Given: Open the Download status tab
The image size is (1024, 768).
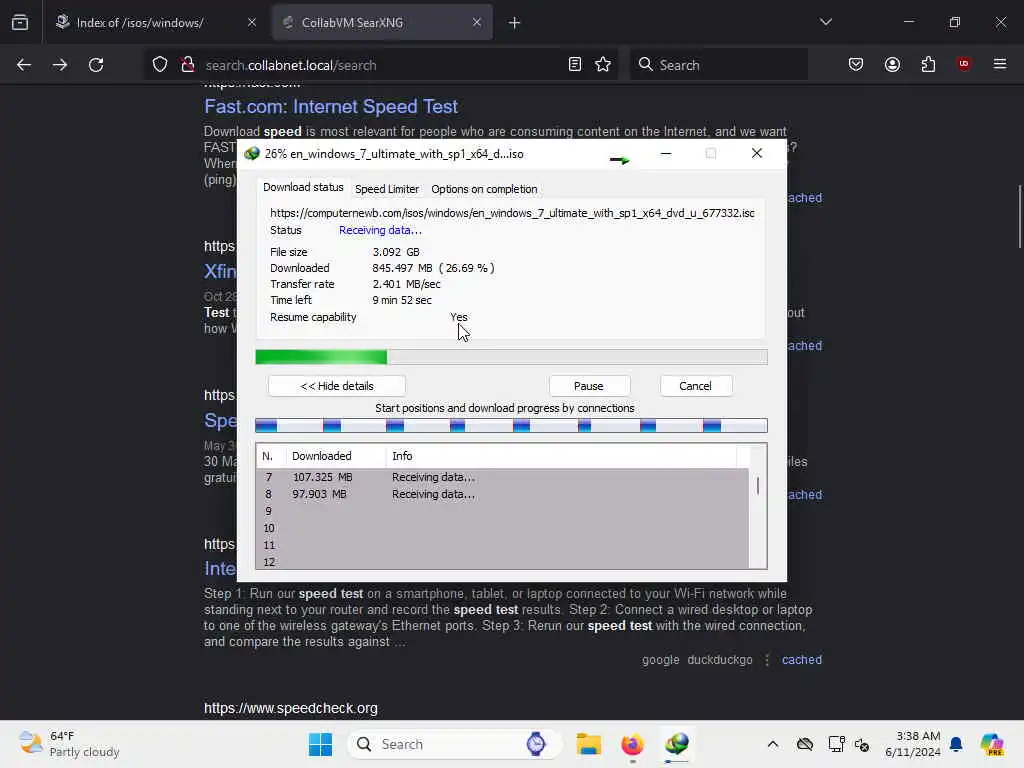Looking at the screenshot, I should click(x=303, y=187).
